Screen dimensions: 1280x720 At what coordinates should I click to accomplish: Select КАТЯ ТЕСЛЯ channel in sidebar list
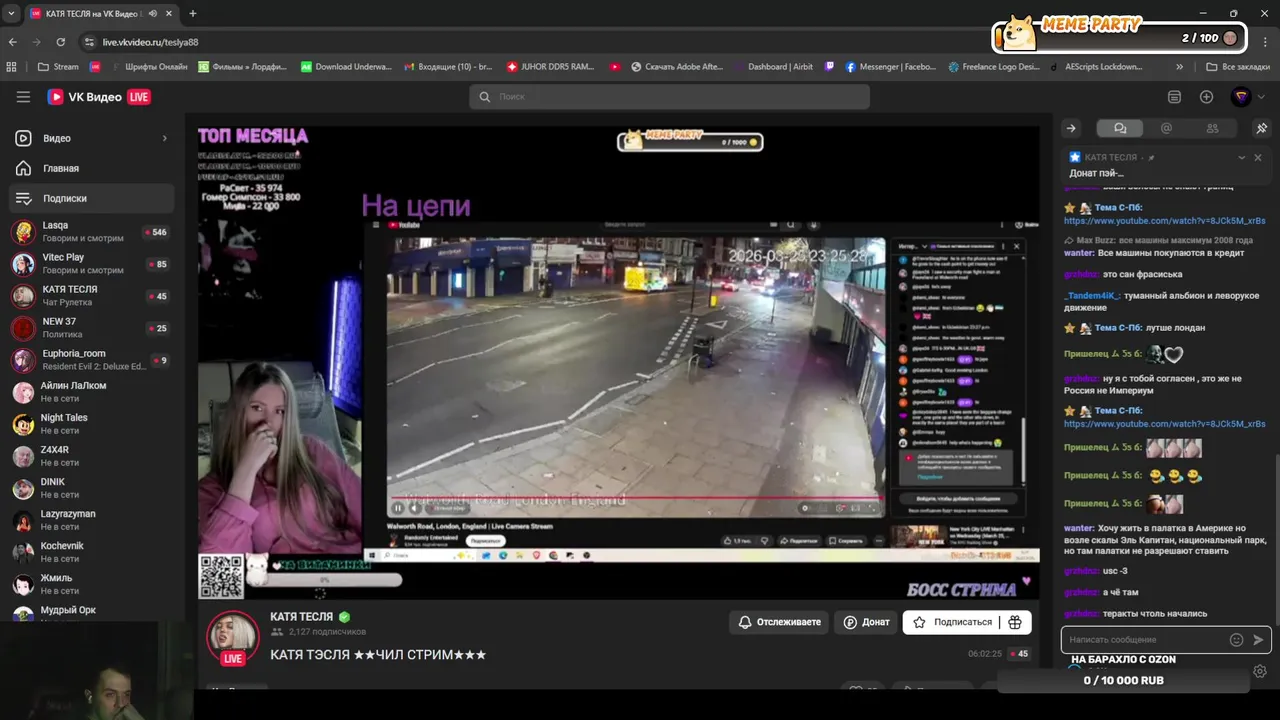point(91,296)
